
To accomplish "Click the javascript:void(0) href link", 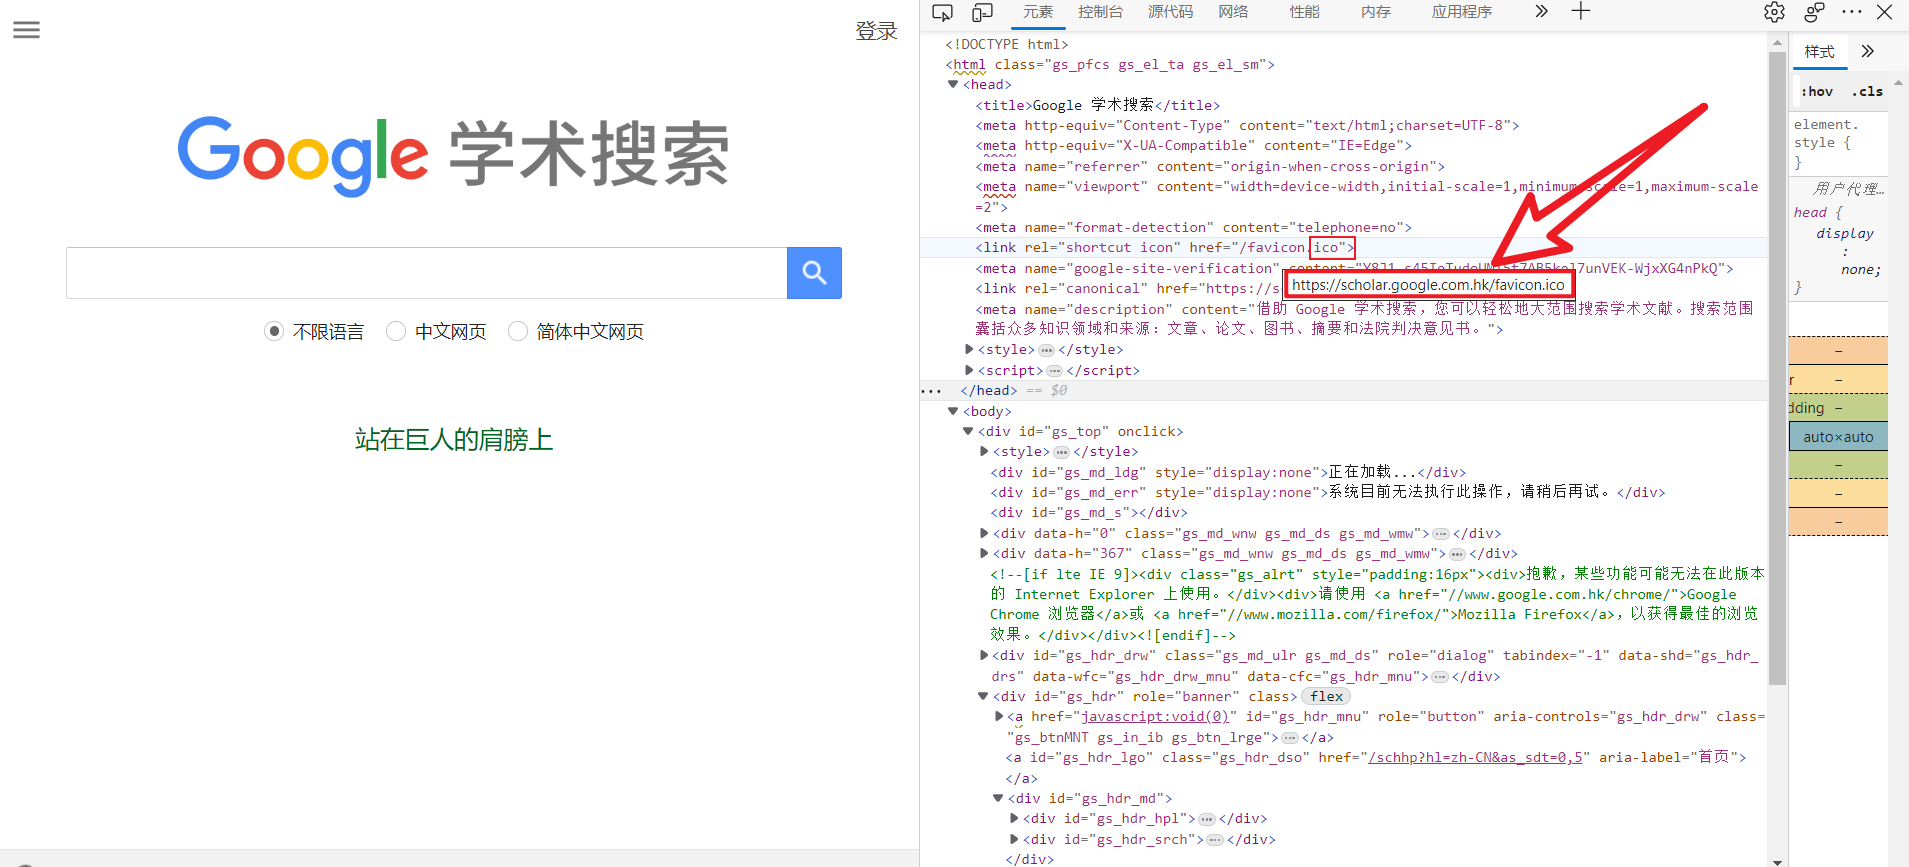I will point(1155,717).
